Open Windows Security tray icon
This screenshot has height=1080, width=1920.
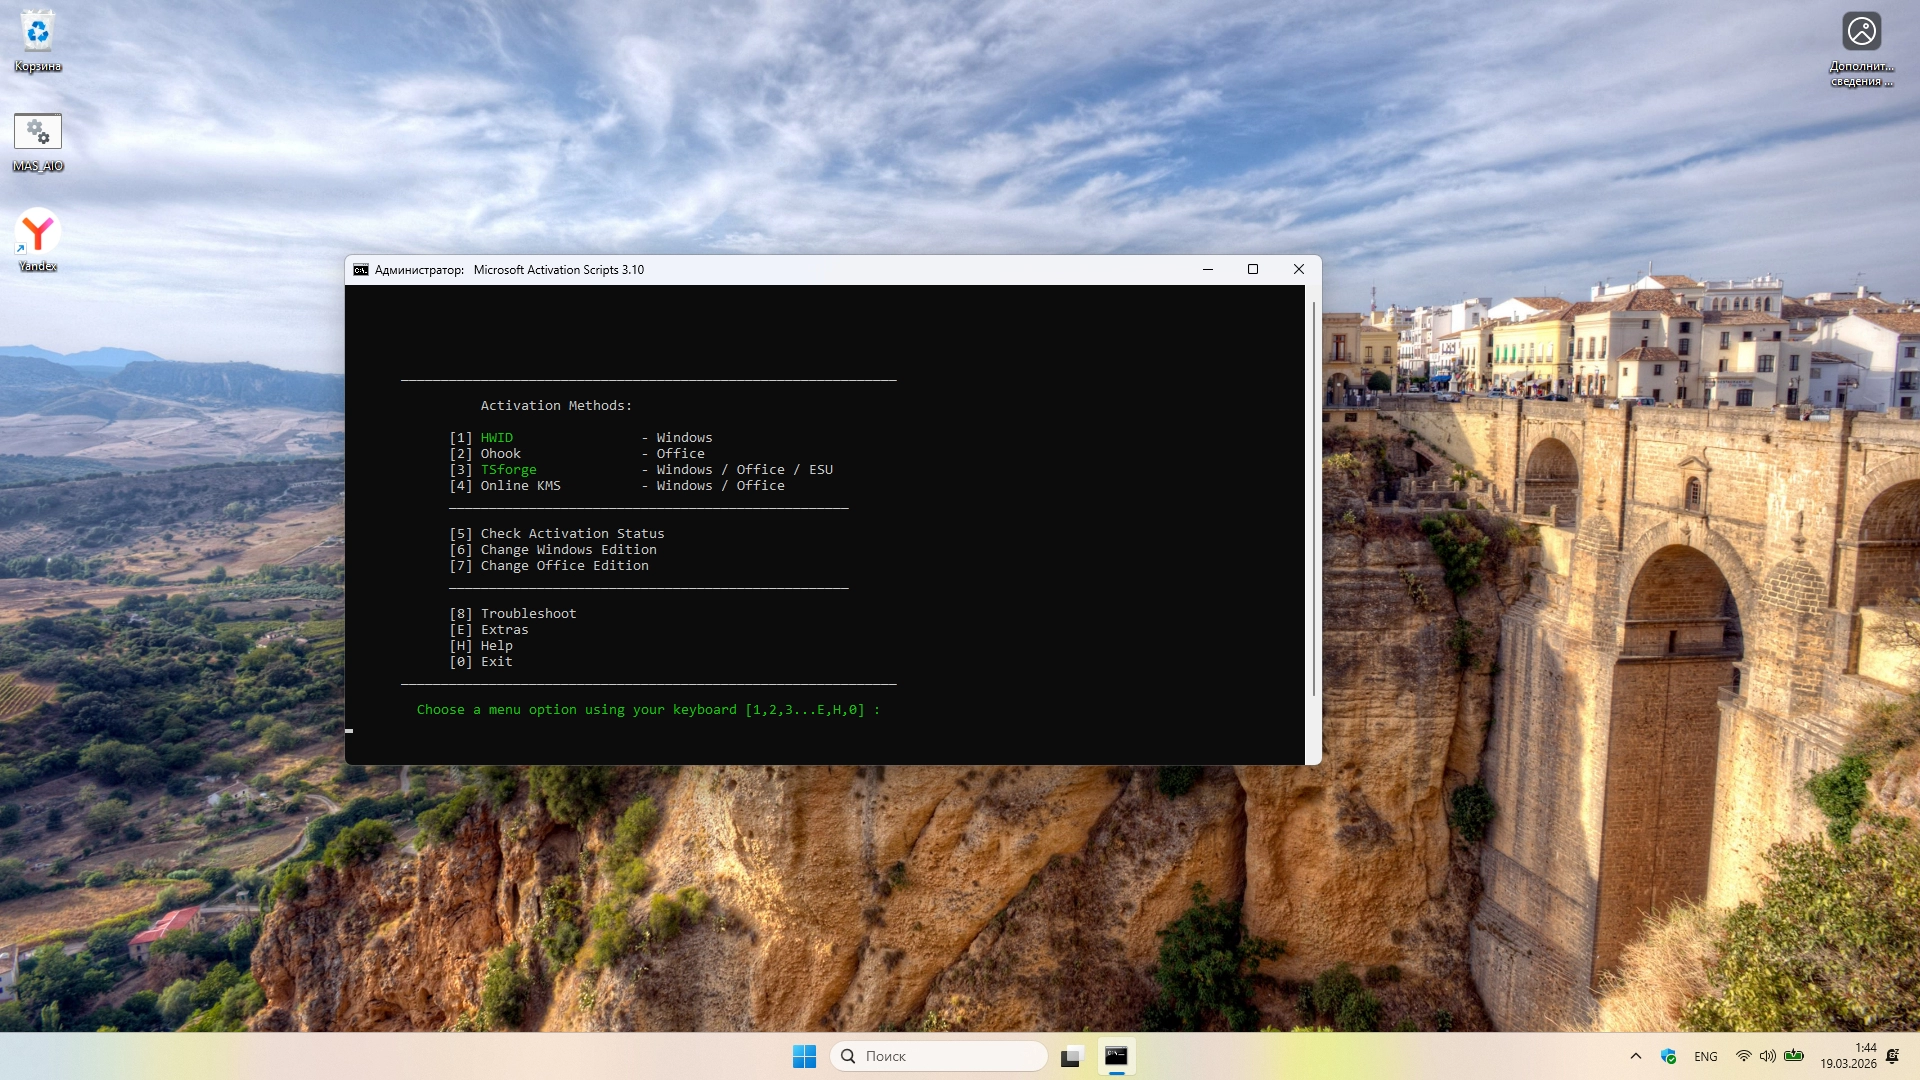pos(1668,1056)
